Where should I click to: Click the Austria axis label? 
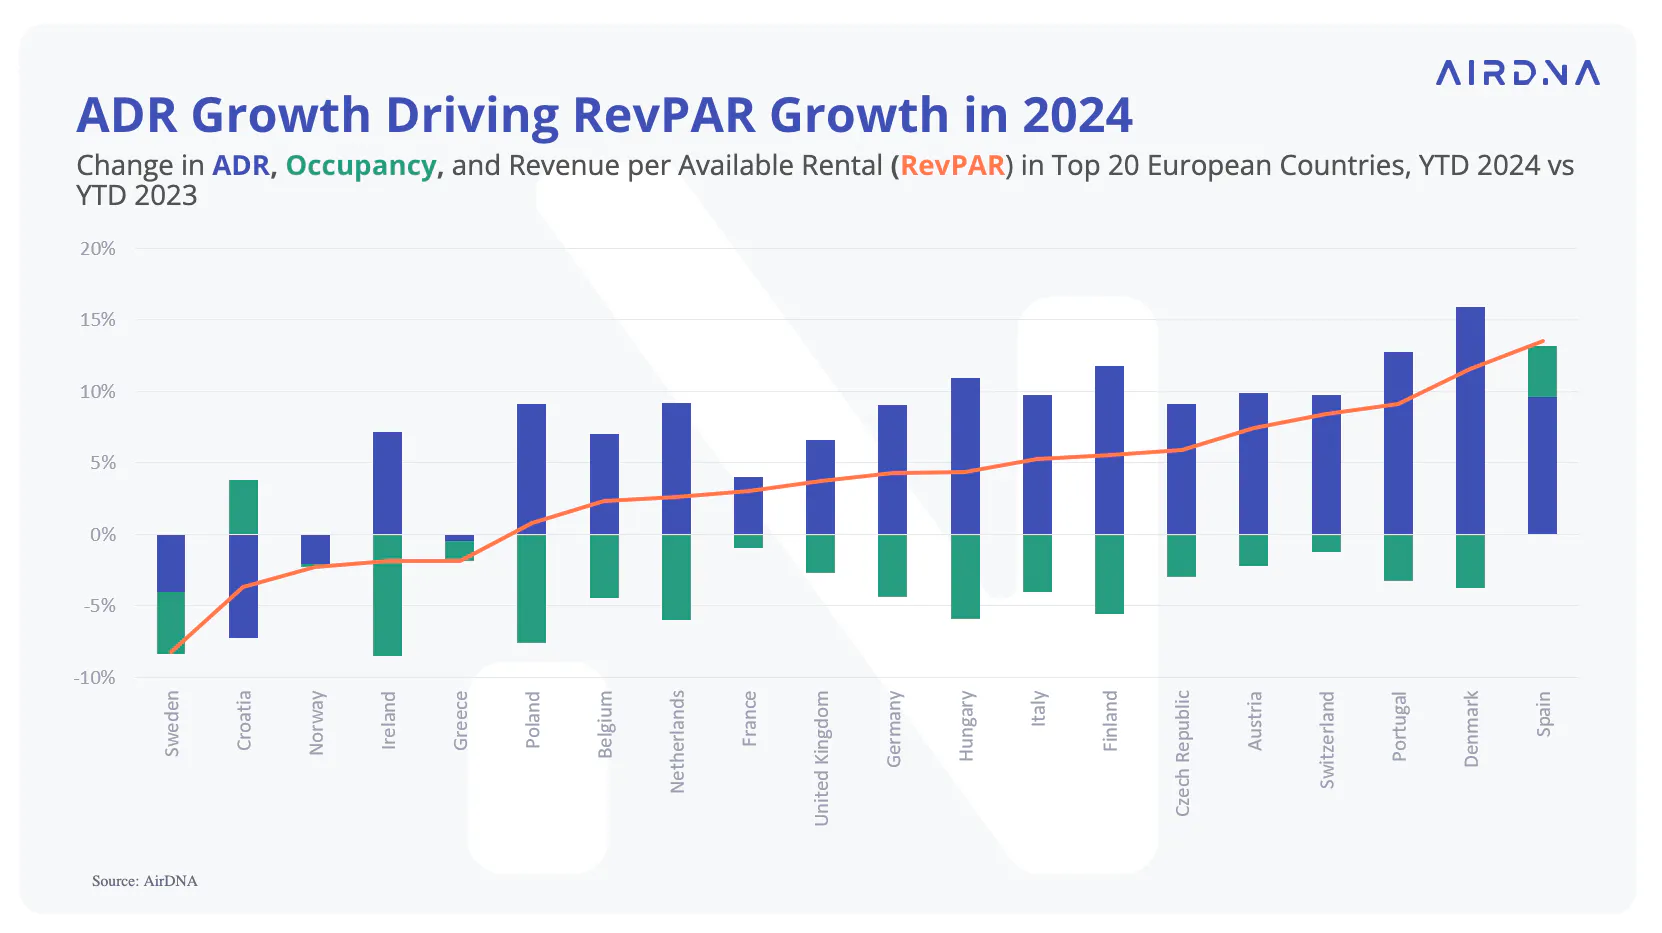click(1255, 720)
